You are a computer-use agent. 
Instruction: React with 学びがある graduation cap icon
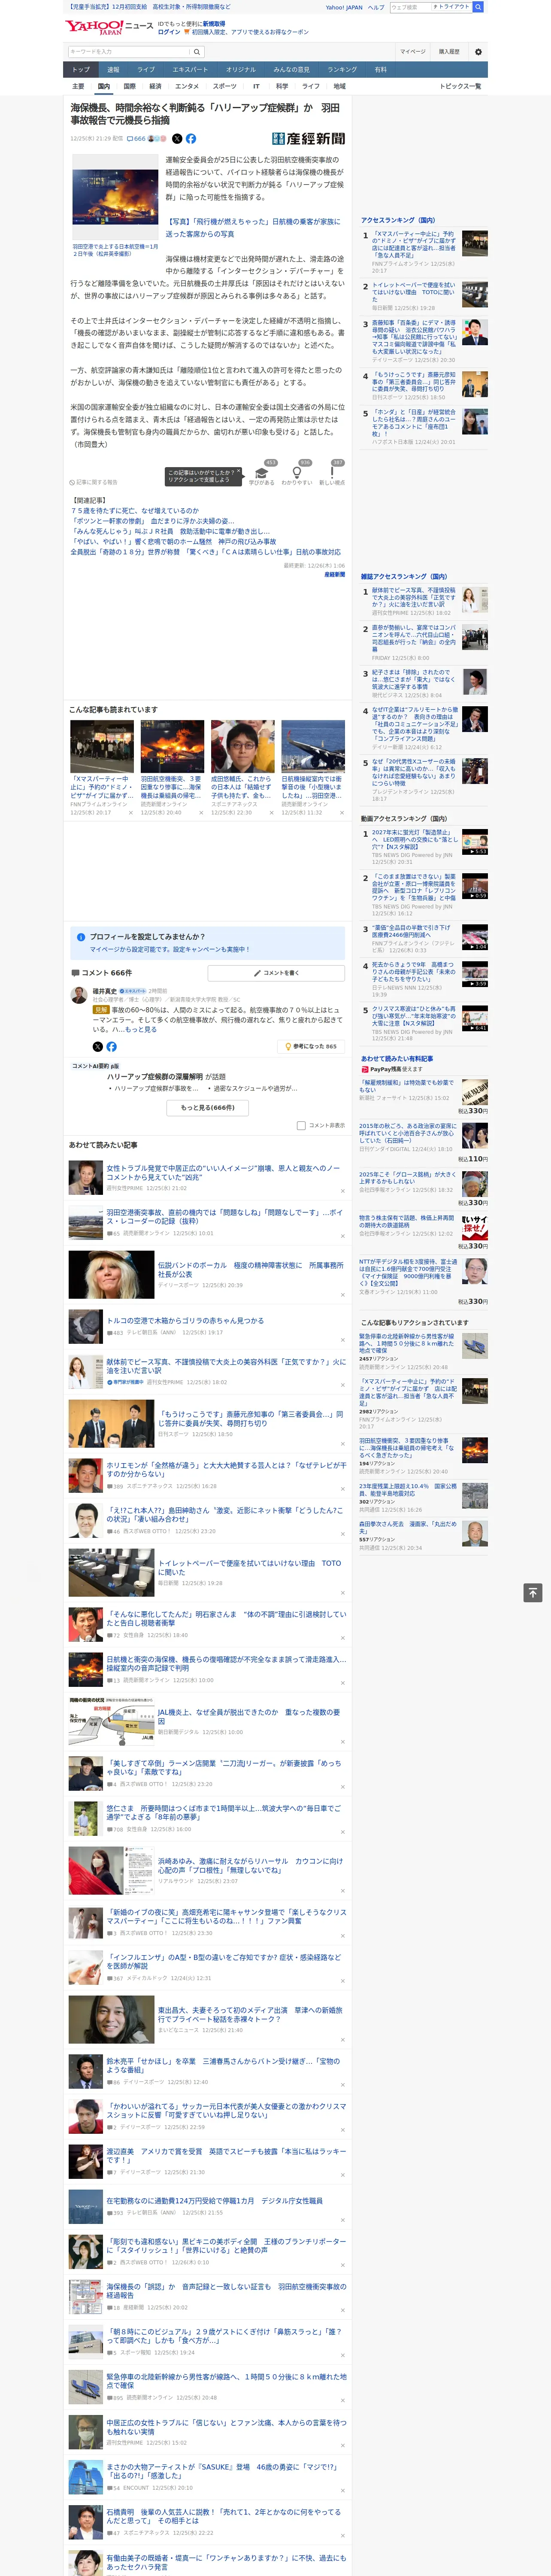[262, 473]
